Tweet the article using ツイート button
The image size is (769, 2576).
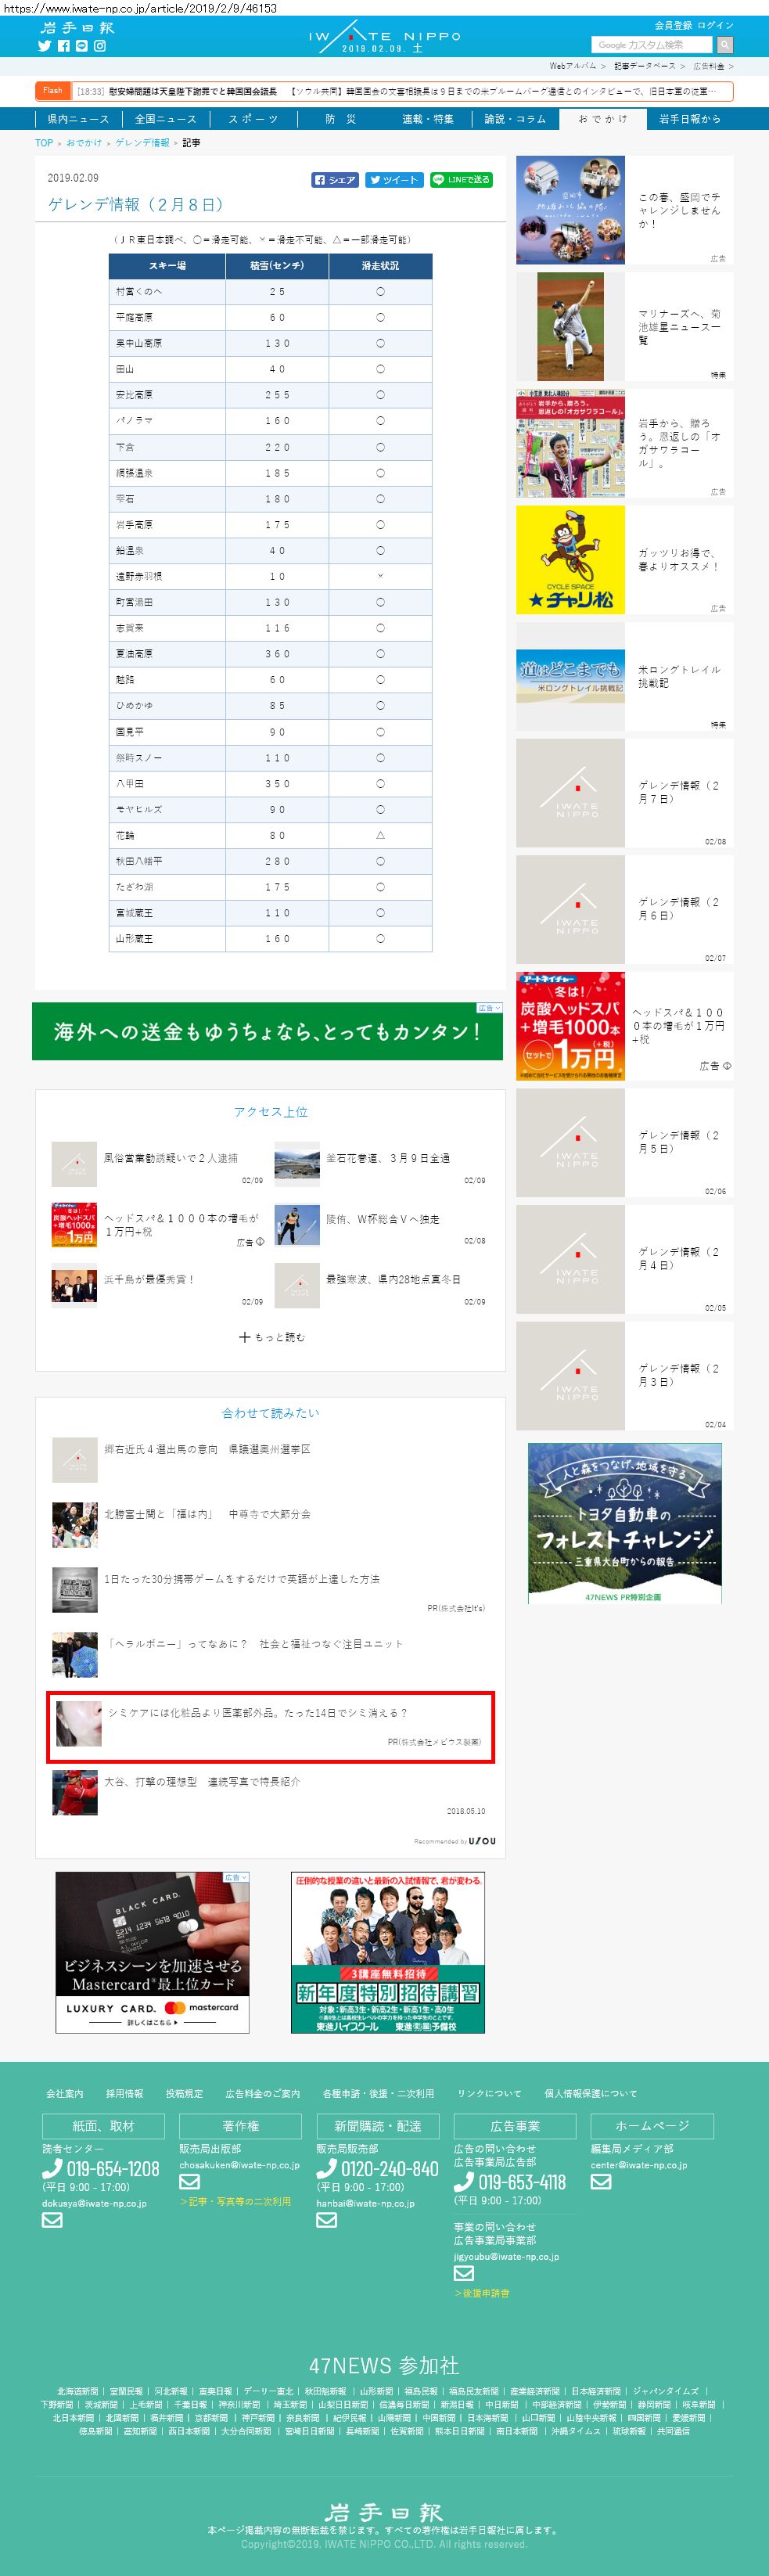coord(393,180)
